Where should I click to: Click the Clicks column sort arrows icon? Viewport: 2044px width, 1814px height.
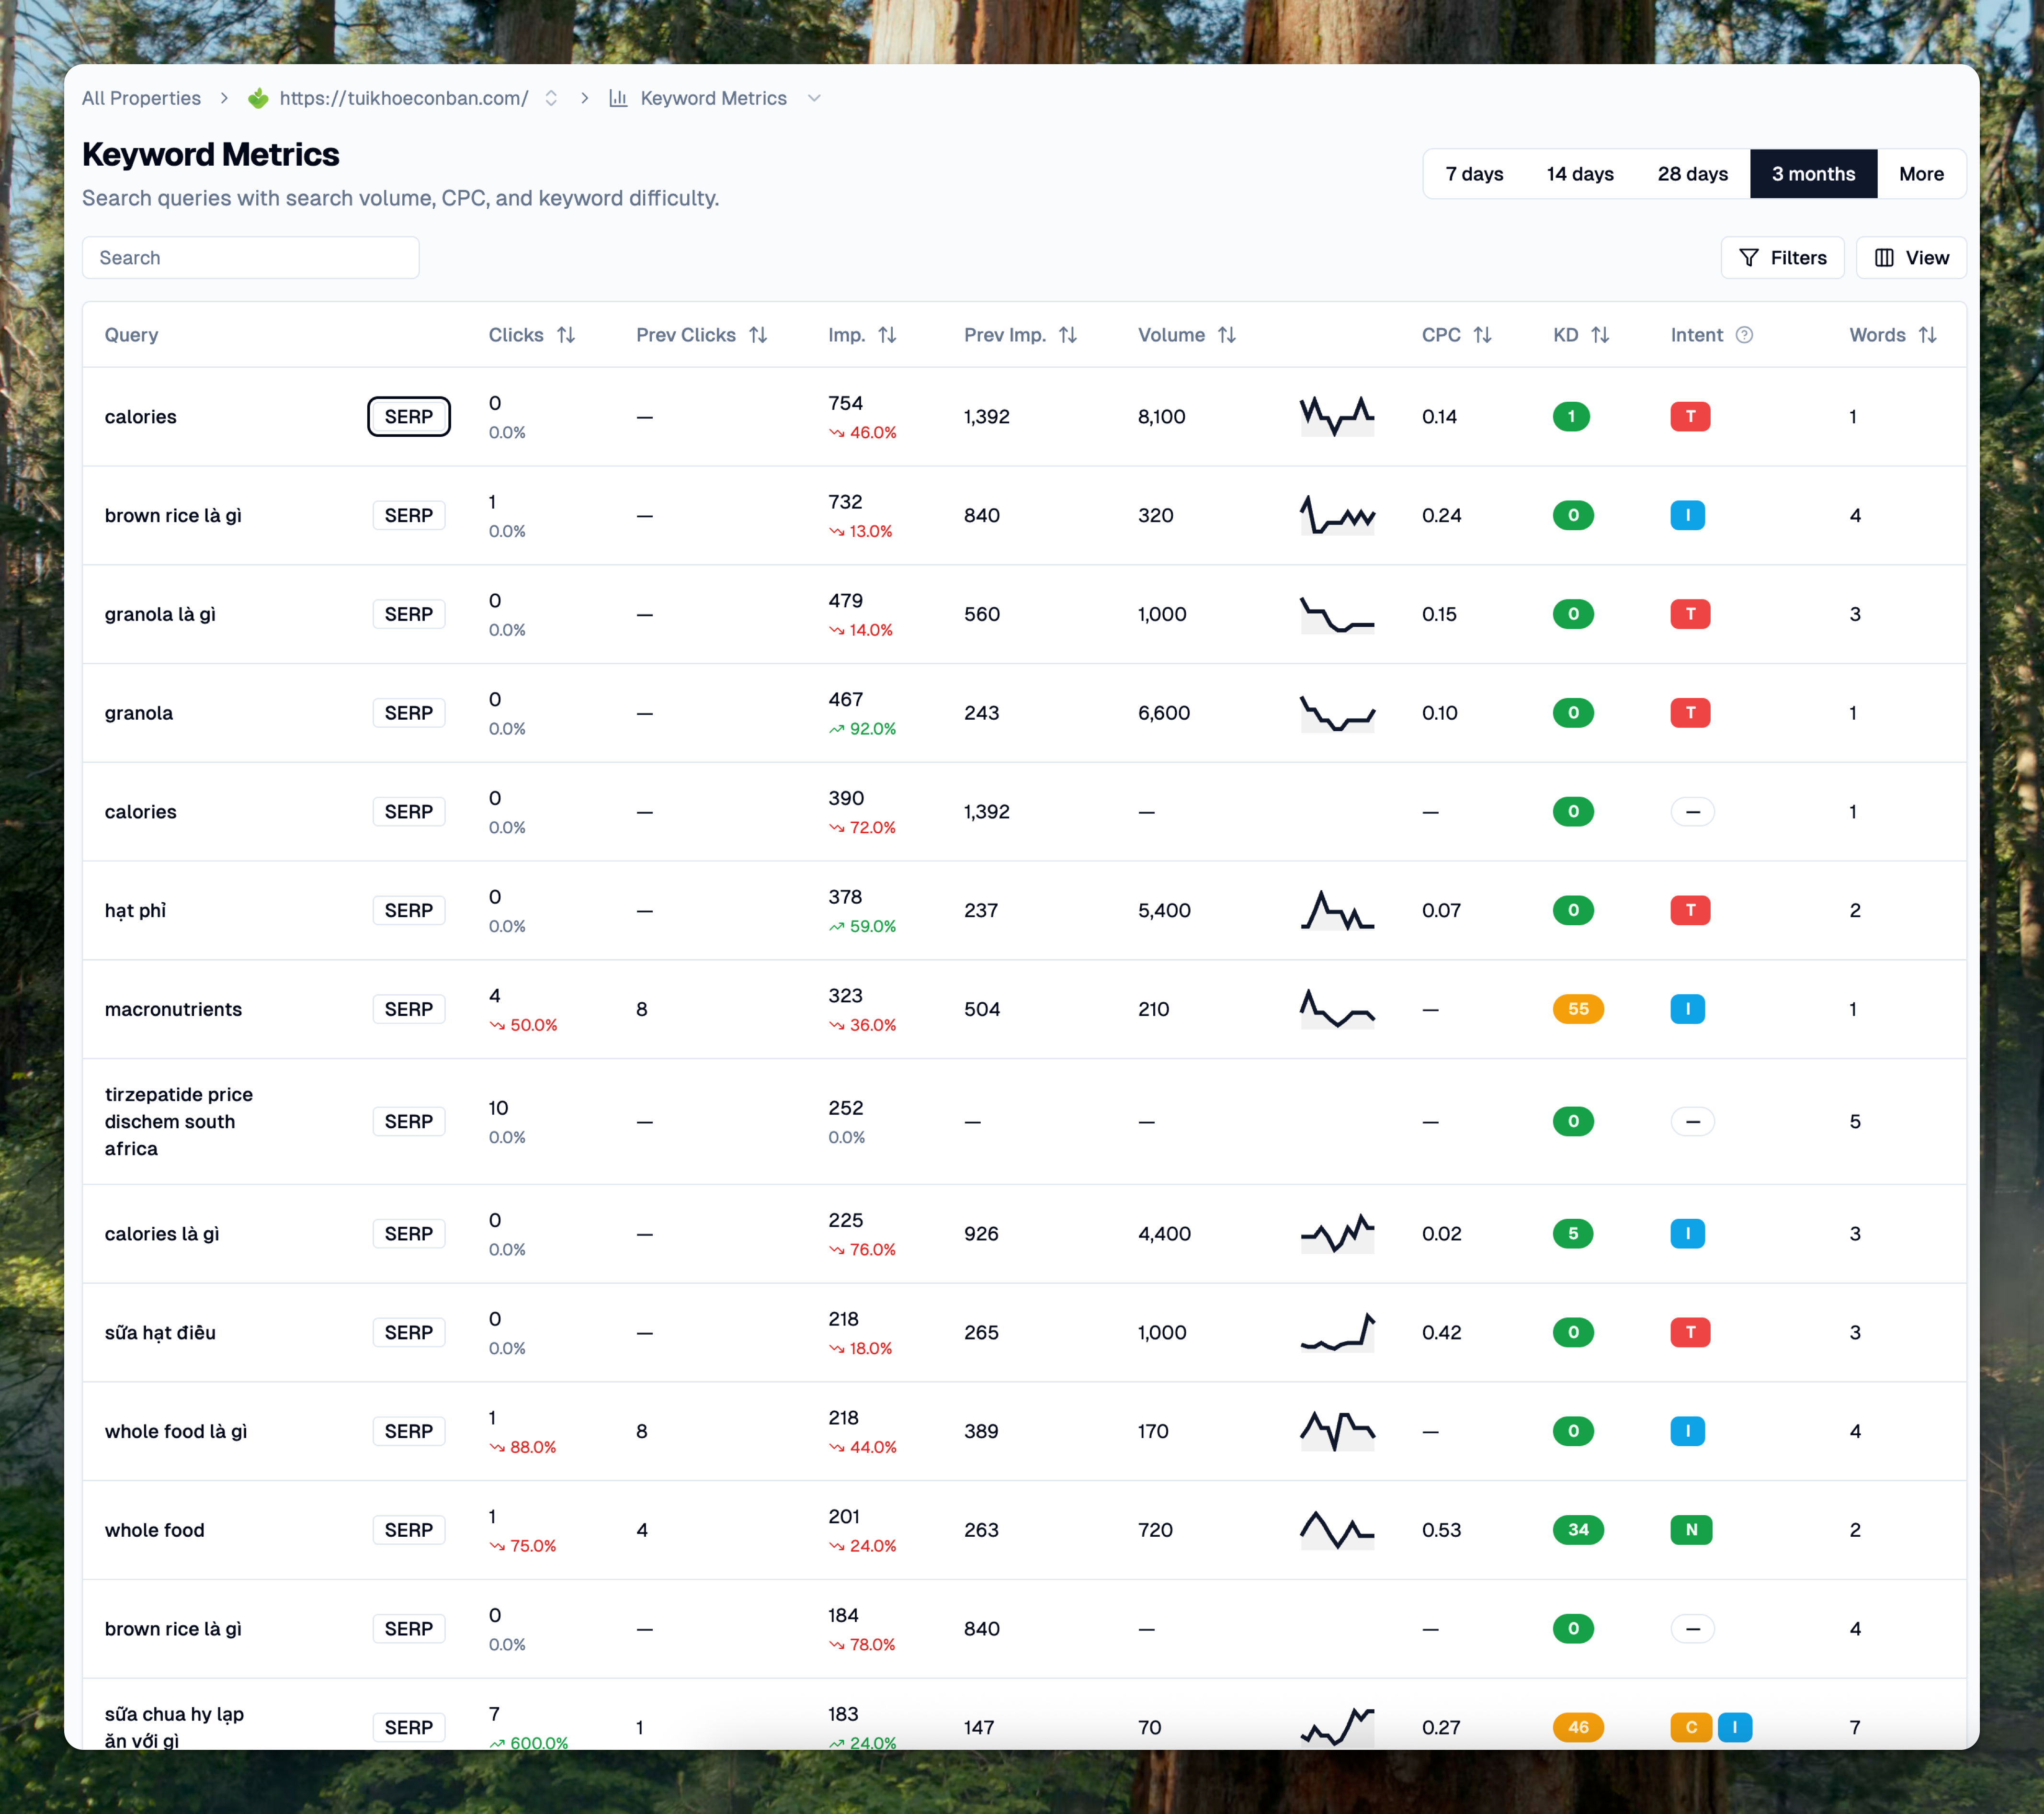coord(566,335)
